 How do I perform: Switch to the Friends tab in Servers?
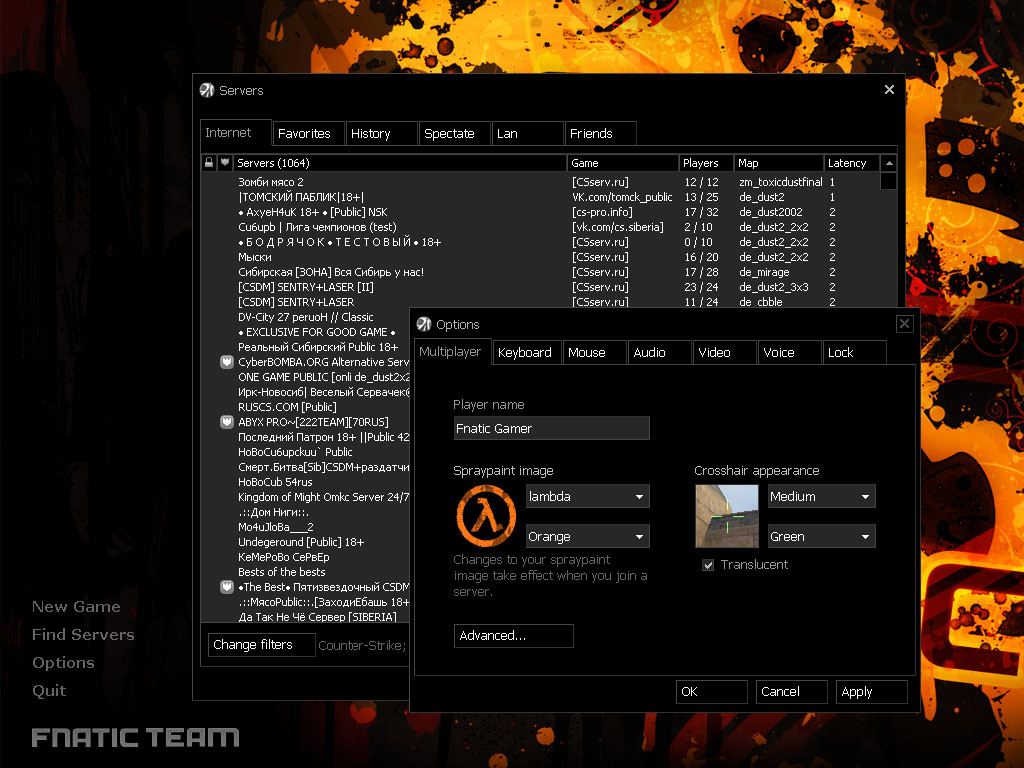pos(601,133)
